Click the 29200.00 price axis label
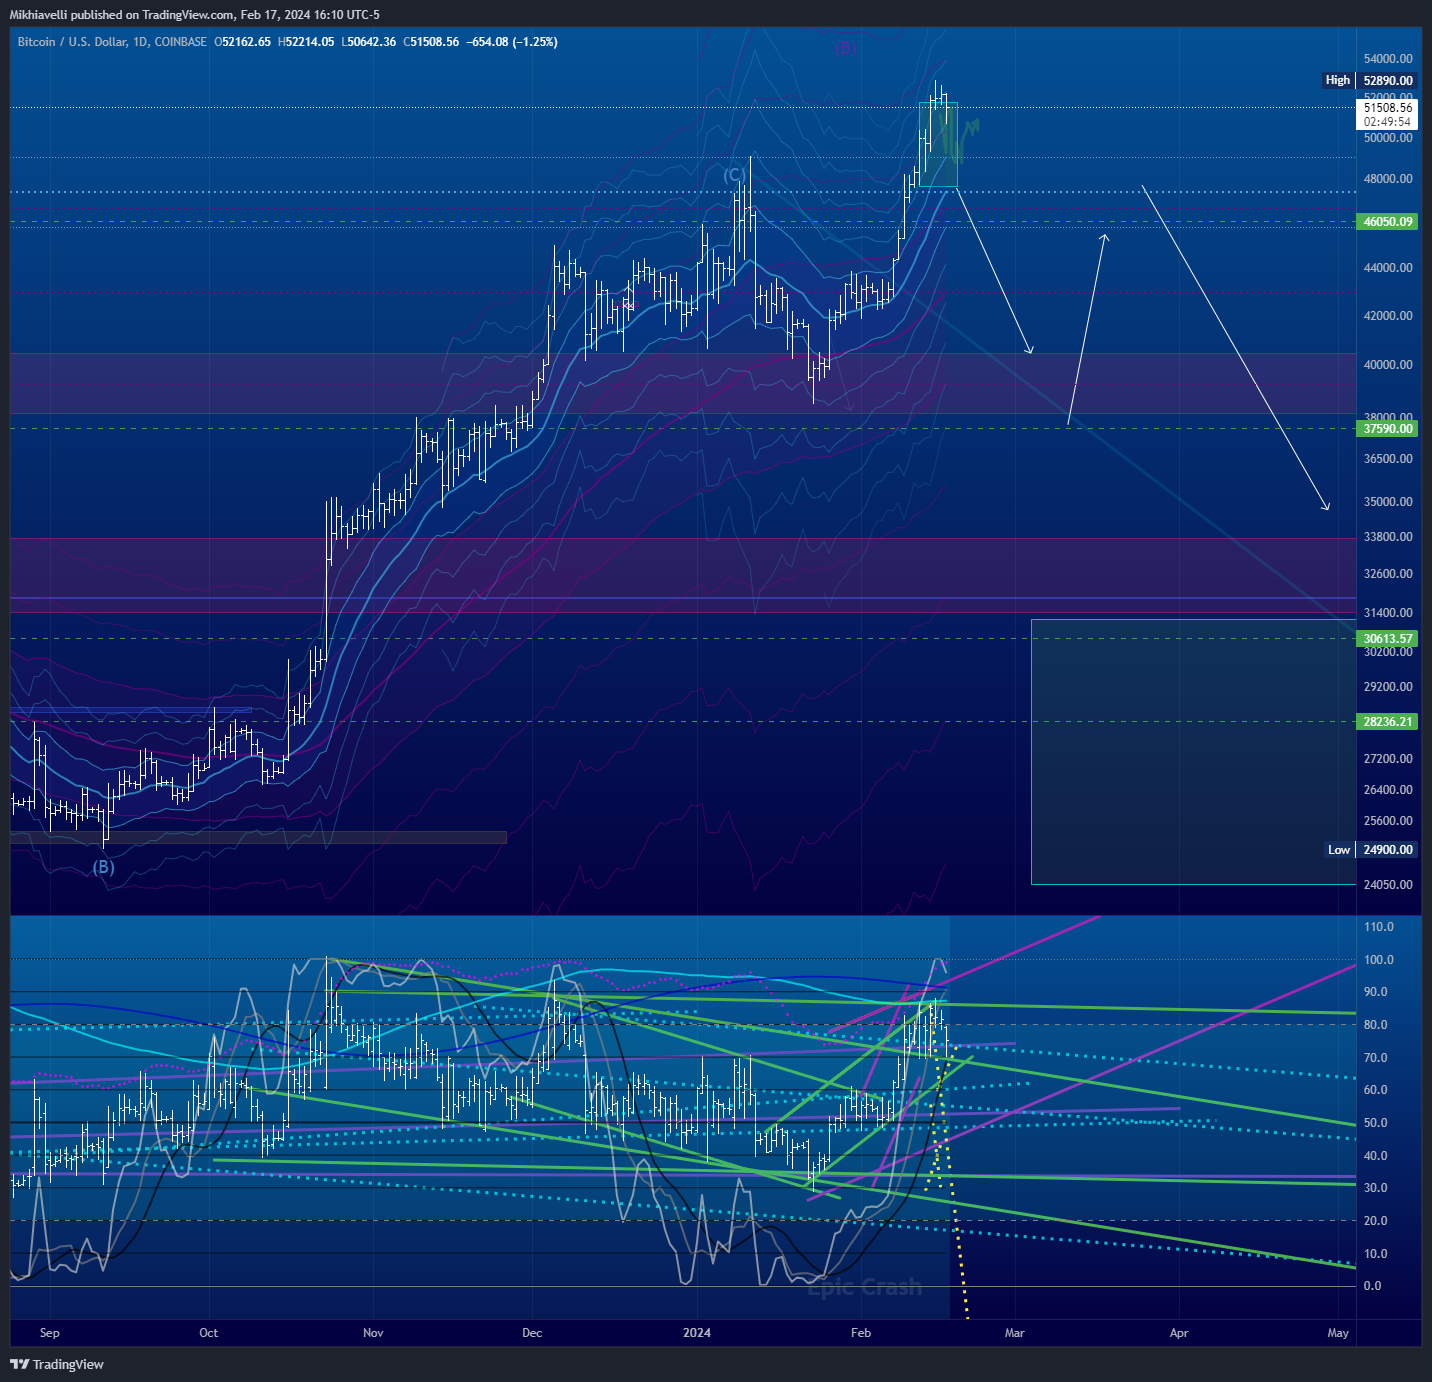 [1388, 687]
